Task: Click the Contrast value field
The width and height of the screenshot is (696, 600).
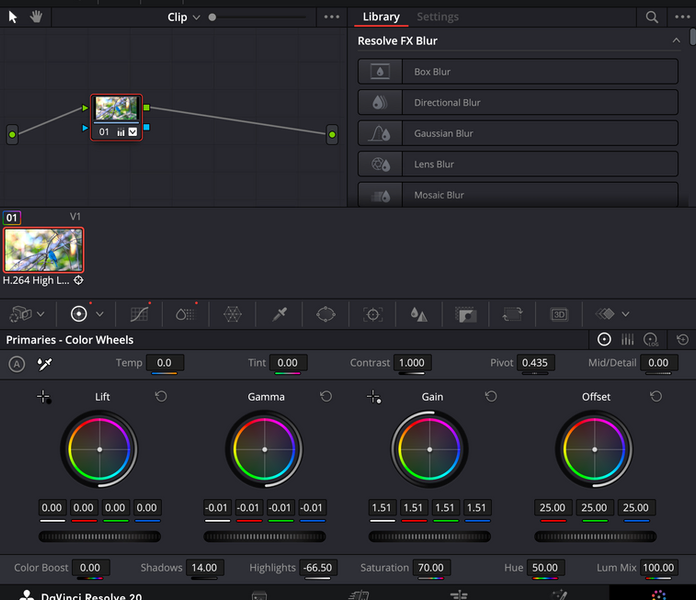Action: [412, 363]
